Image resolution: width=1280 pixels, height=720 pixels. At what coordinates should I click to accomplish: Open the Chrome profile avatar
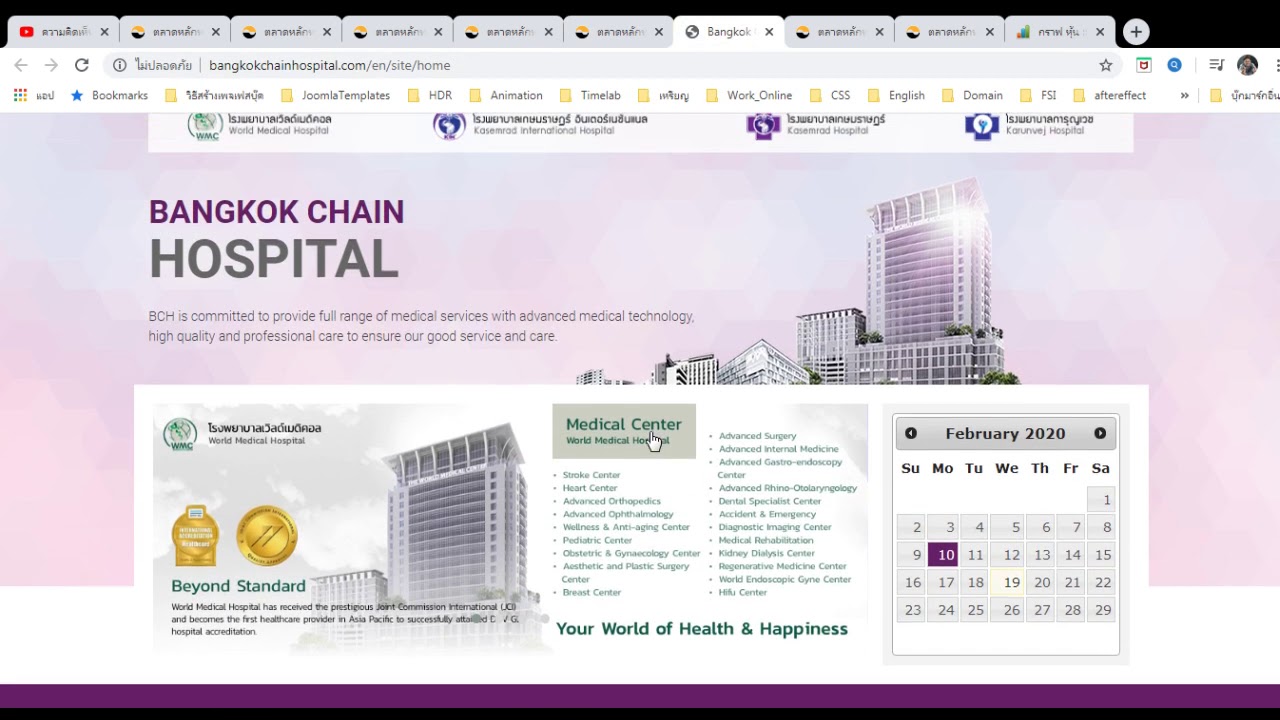(x=1247, y=65)
